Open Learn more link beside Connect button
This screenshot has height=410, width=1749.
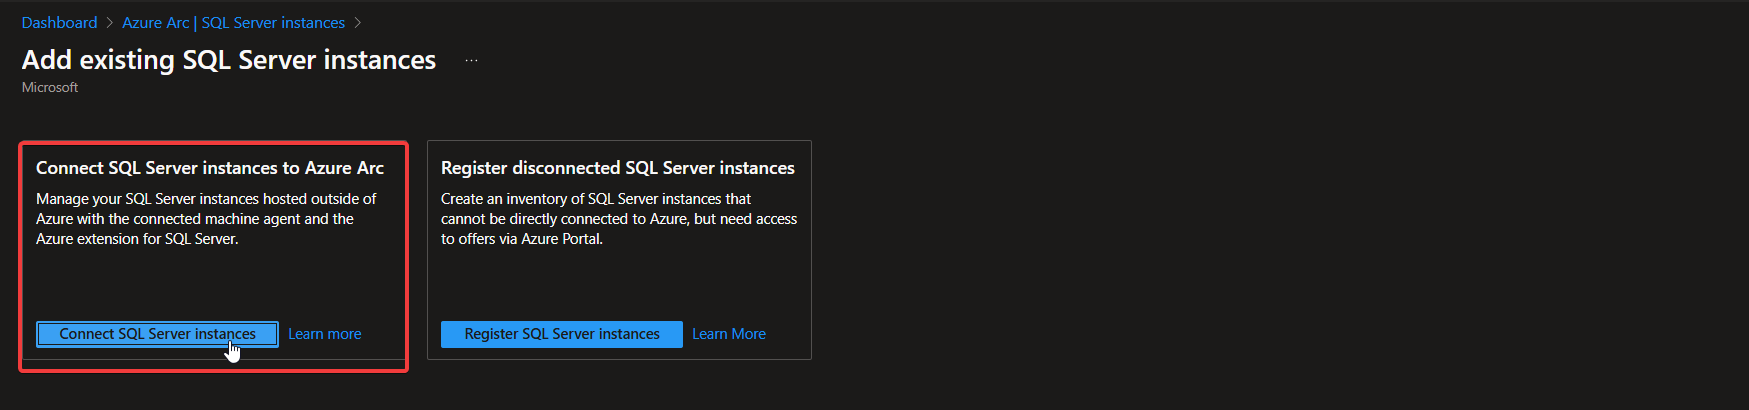pos(325,334)
